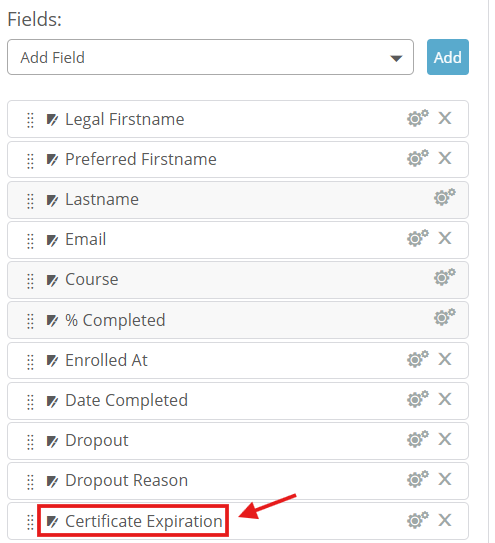Remove the Enrolled At field
This screenshot has width=495, height=543.
click(445, 359)
